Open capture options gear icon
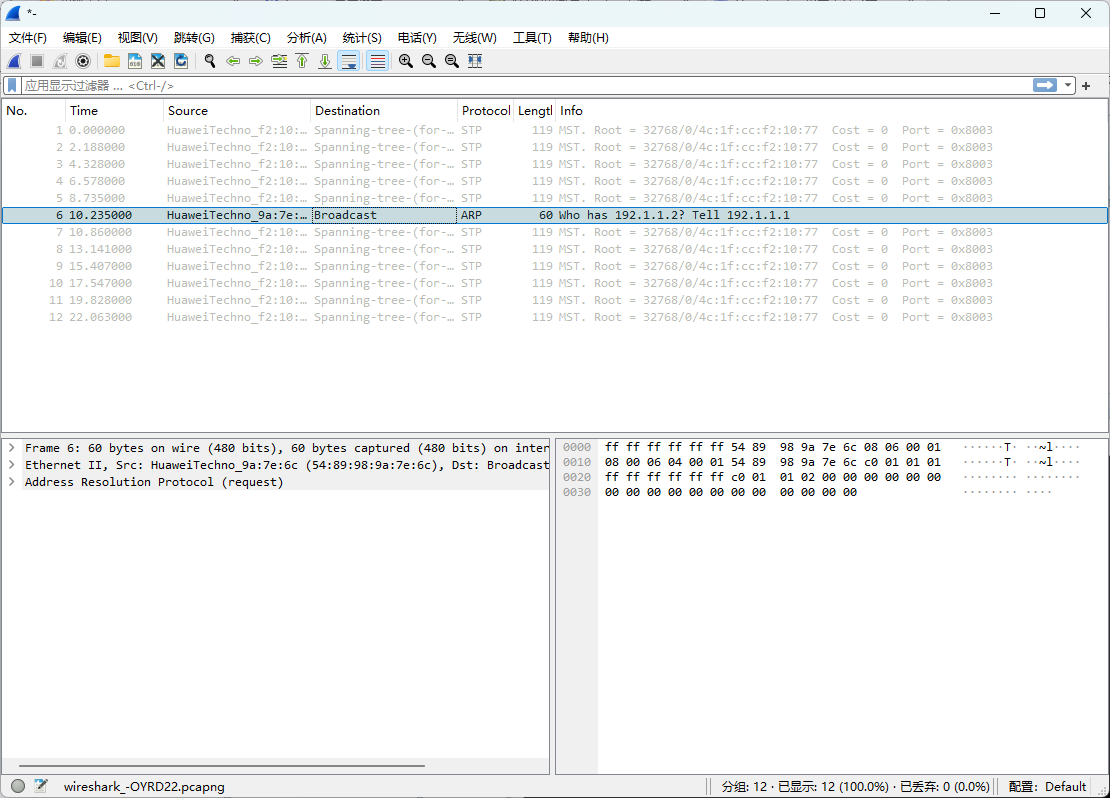 (83, 61)
